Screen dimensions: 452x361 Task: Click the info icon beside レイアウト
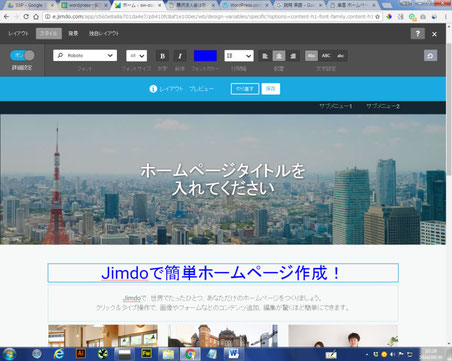click(153, 89)
